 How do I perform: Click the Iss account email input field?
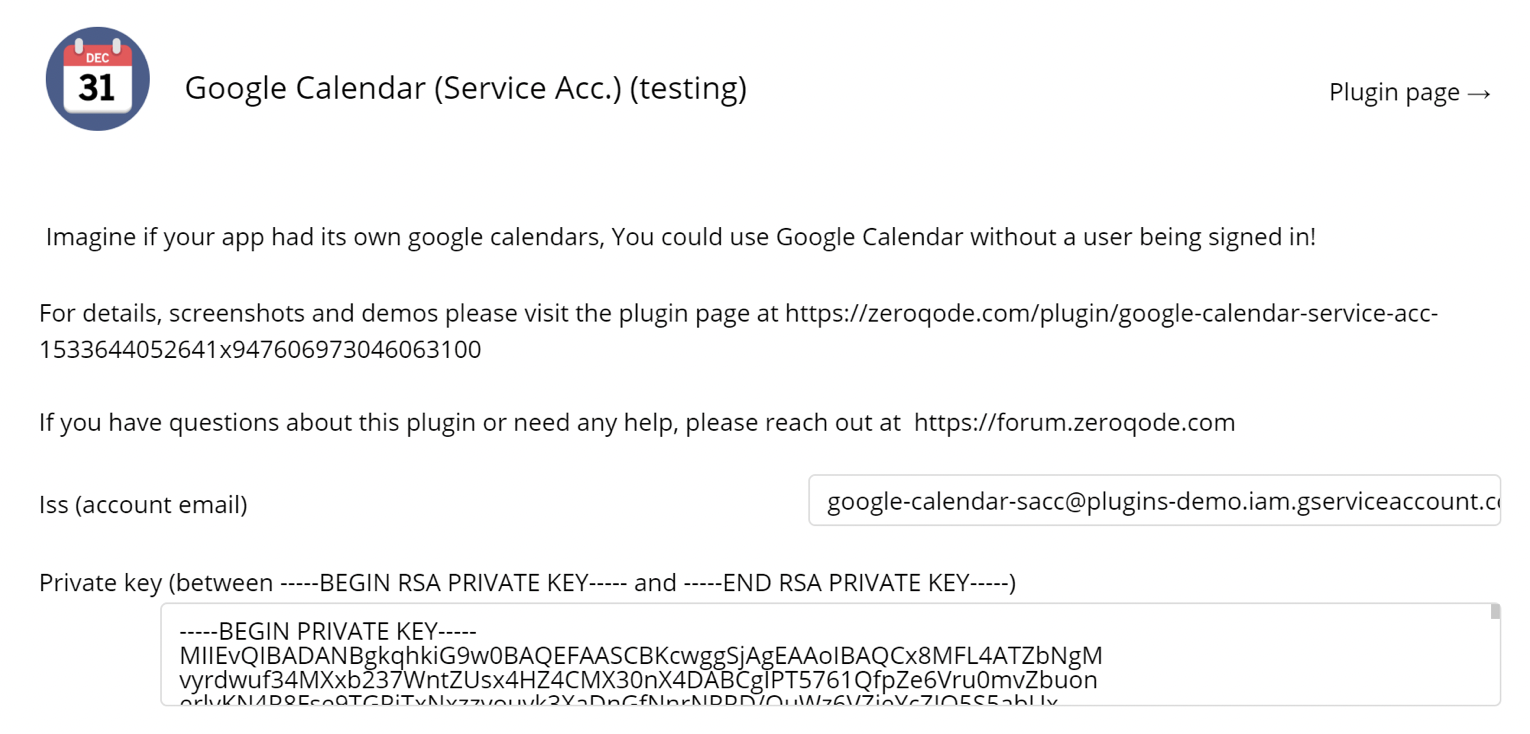pos(1153,500)
